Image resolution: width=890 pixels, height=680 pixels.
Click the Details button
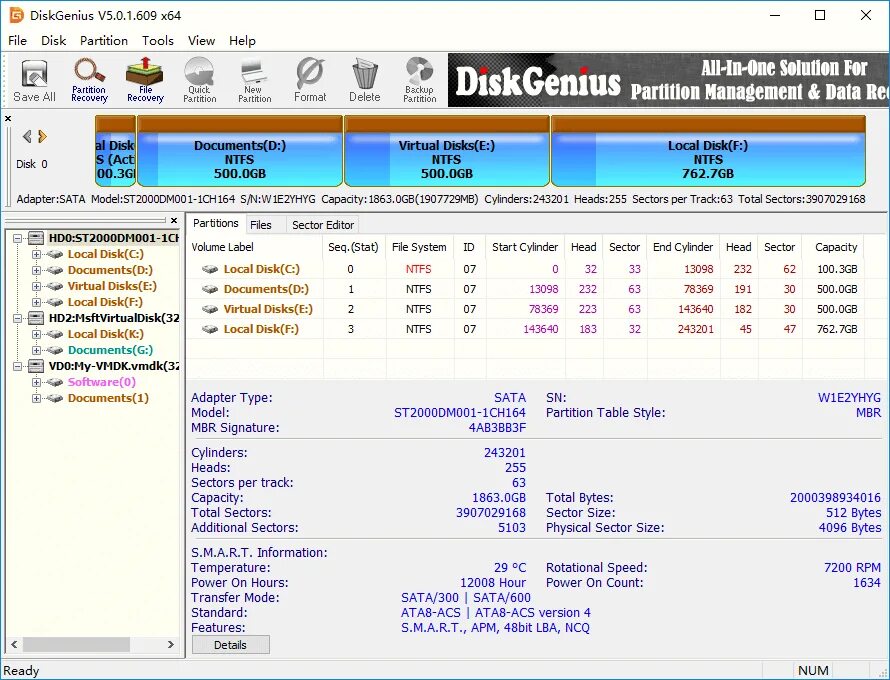click(230, 645)
